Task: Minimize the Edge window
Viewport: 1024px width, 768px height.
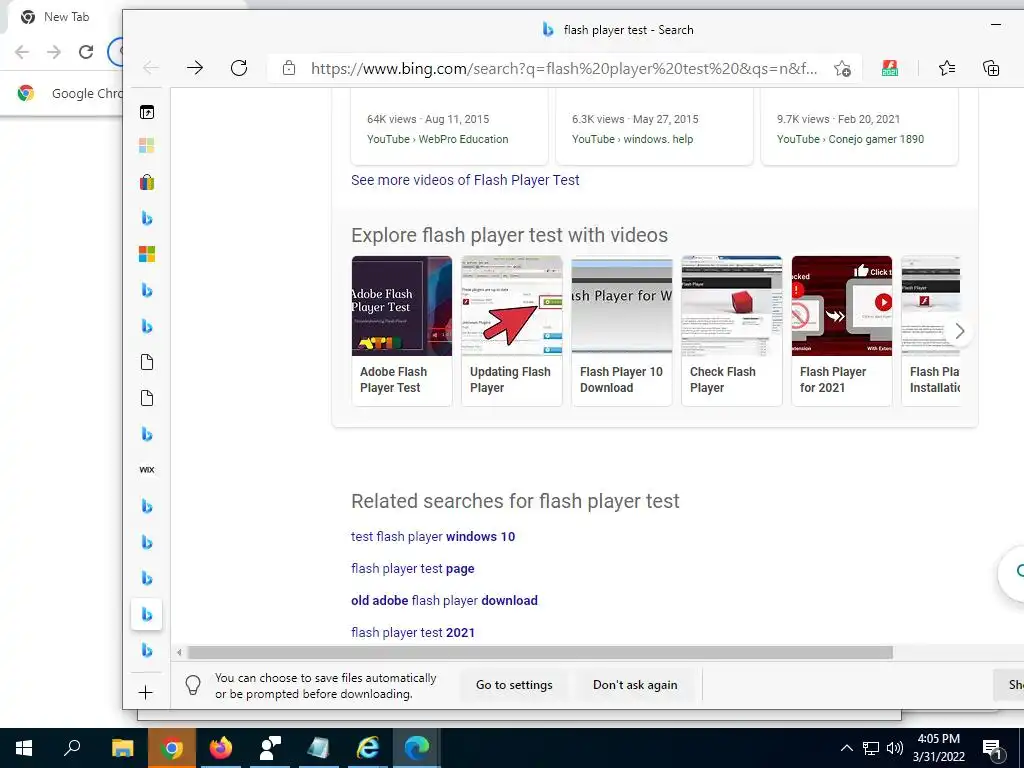Action: [995, 25]
